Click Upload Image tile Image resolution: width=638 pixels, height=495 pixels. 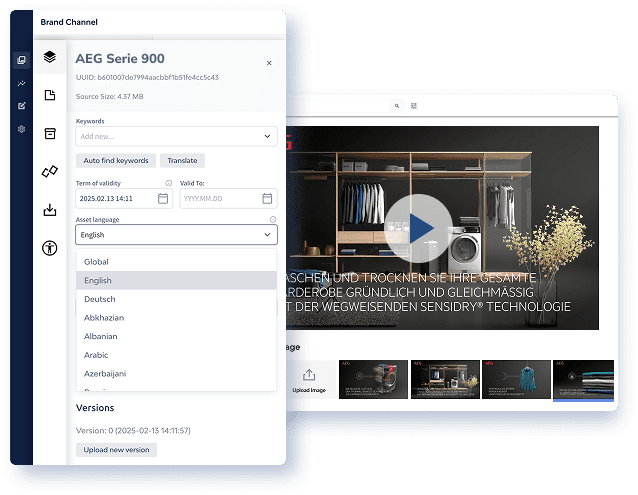(309, 380)
